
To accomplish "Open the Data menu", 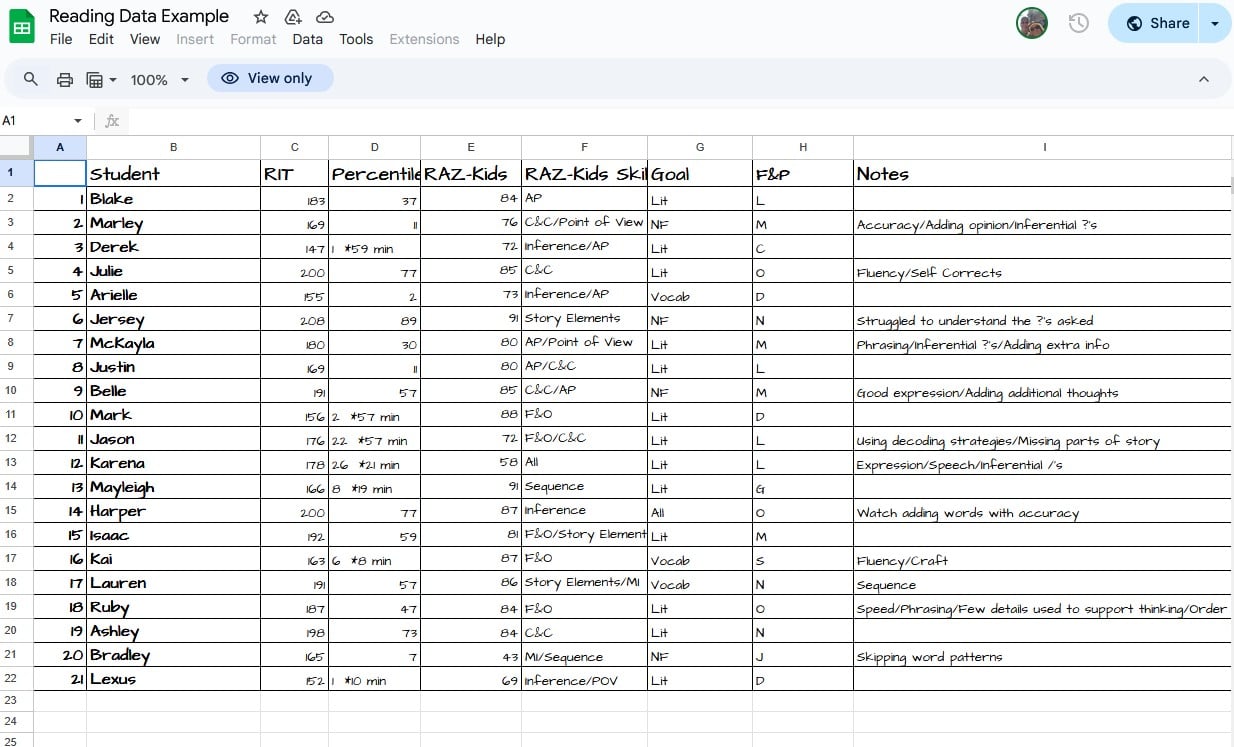I will click(x=307, y=39).
